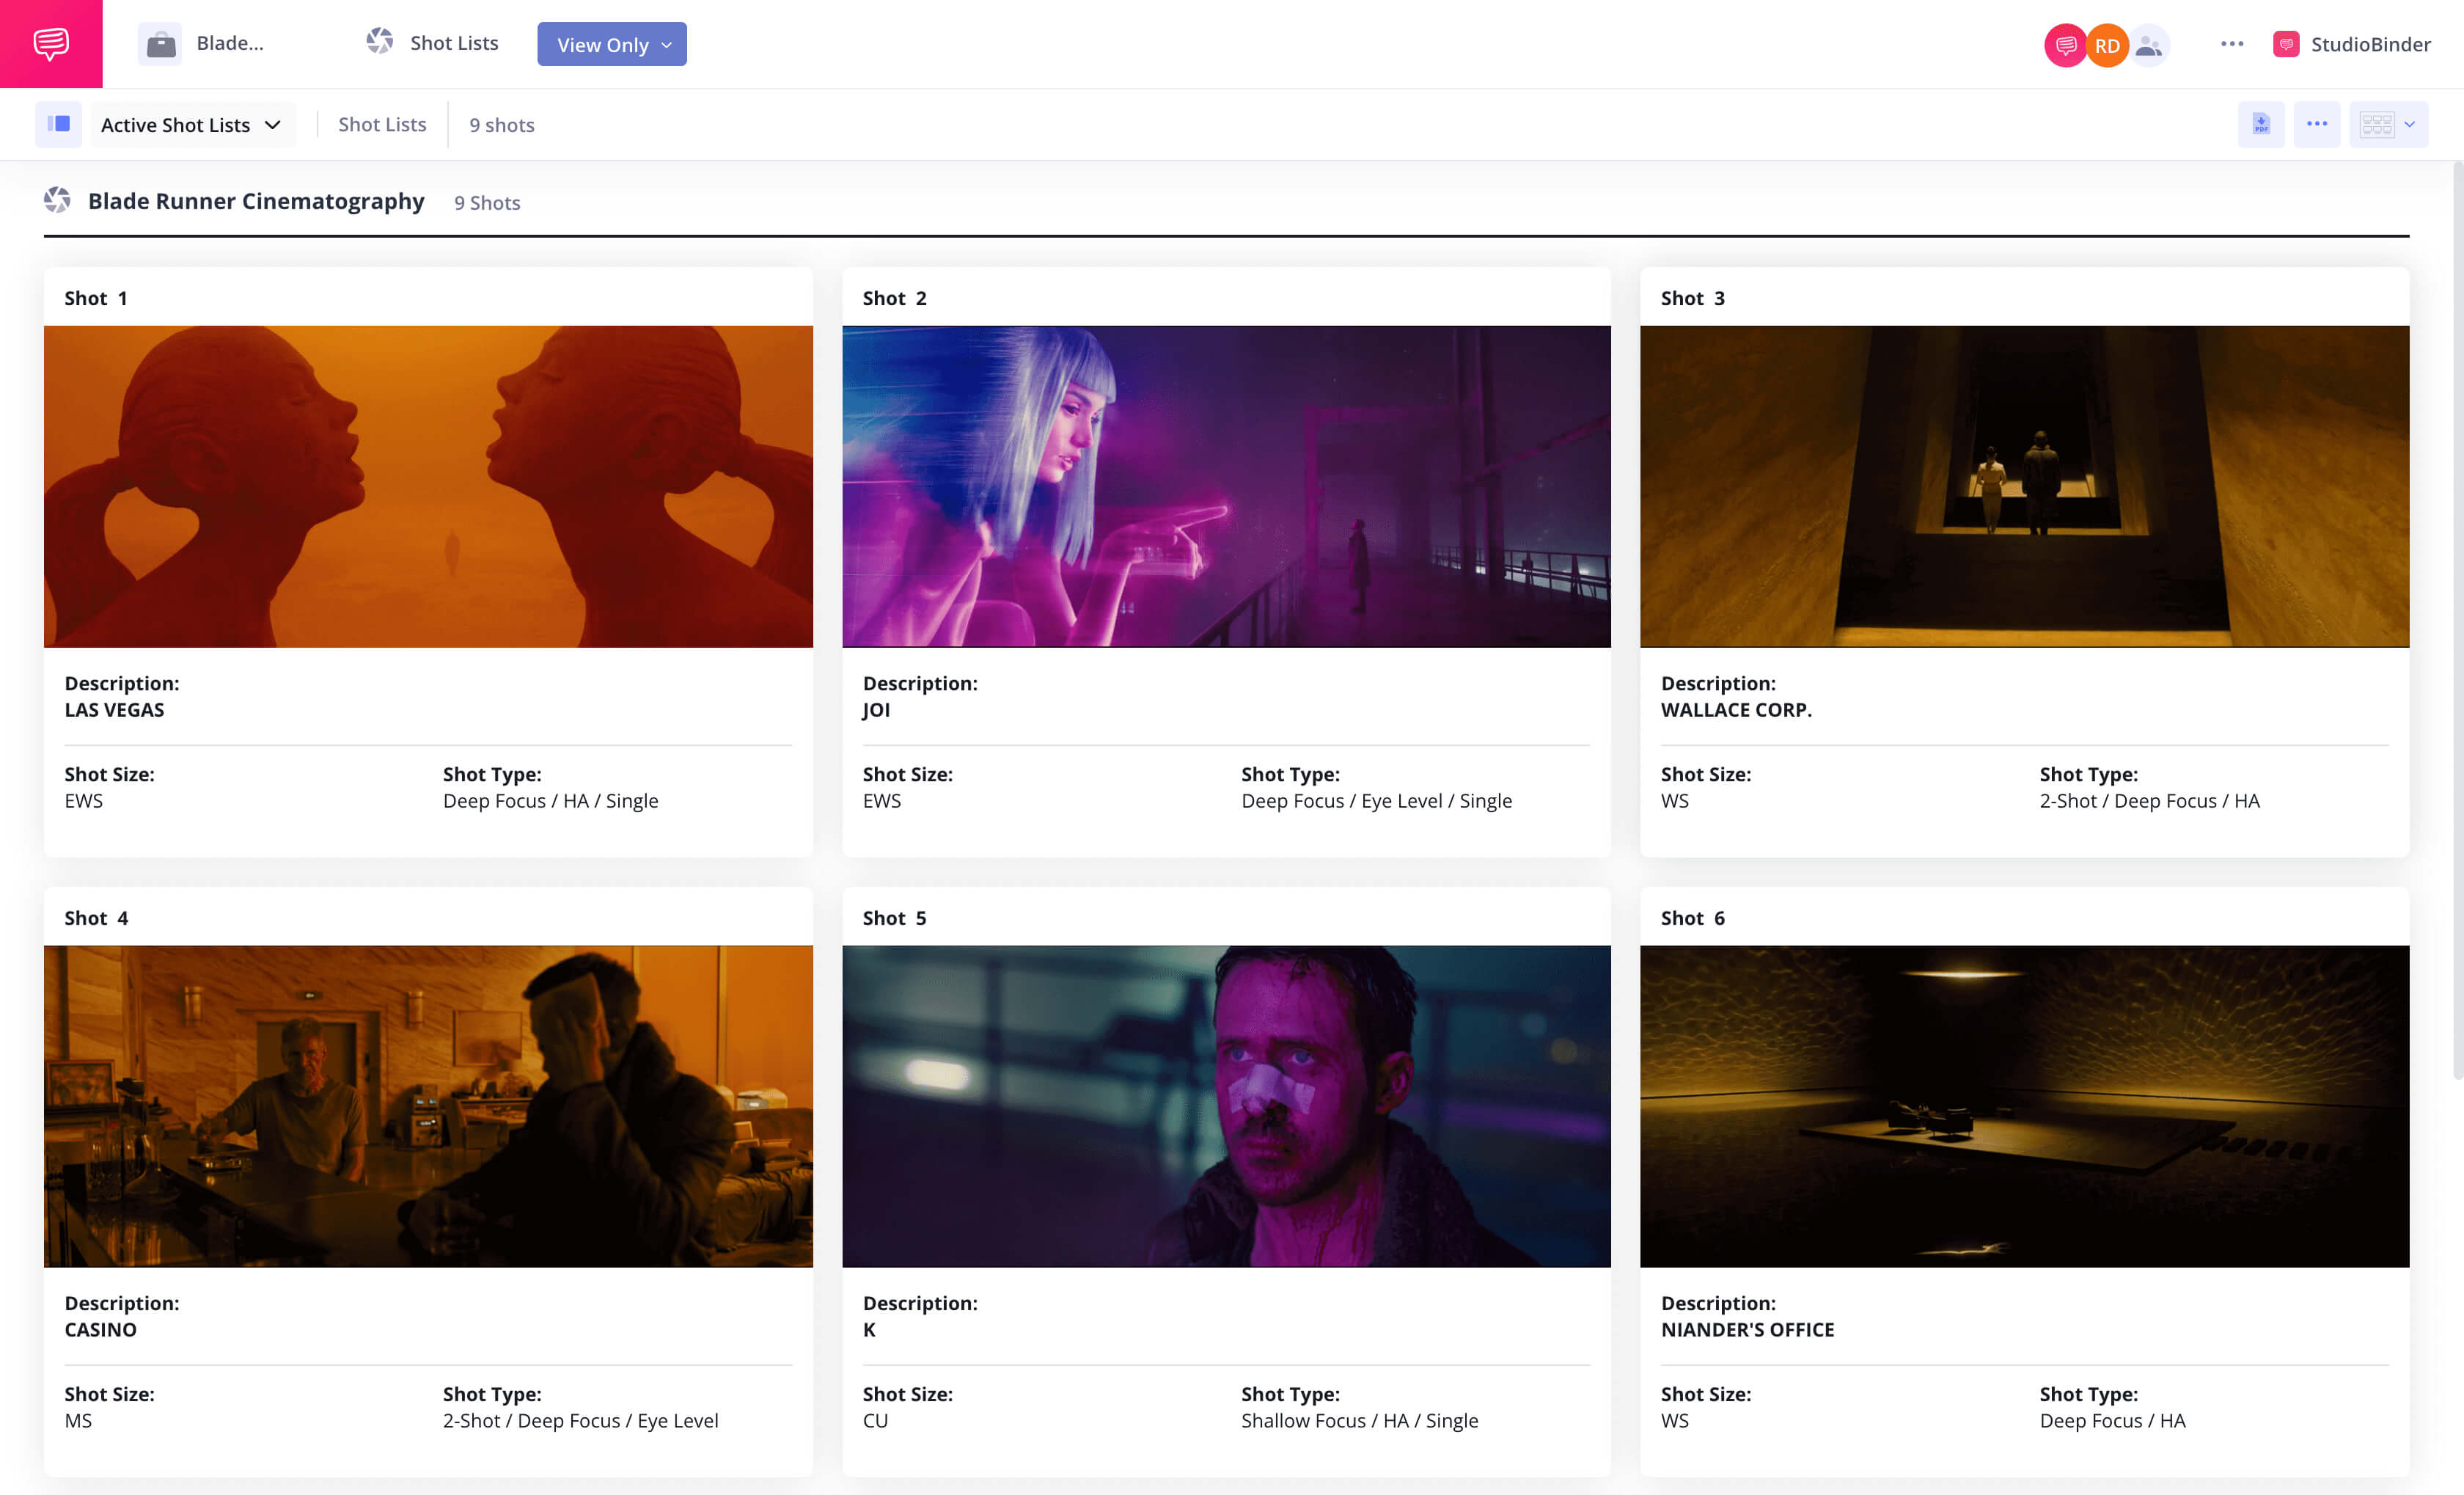This screenshot has height=1495, width=2464.
Task: Open the Shot 5 K close-up thumbnail
Action: click(x=1226, y=1106)
